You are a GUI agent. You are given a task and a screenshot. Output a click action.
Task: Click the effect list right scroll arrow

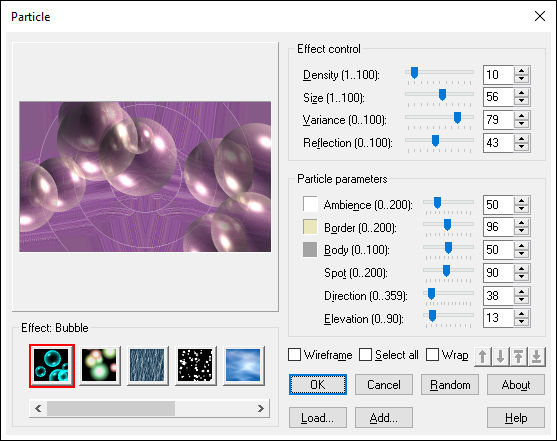pos(261,408)
